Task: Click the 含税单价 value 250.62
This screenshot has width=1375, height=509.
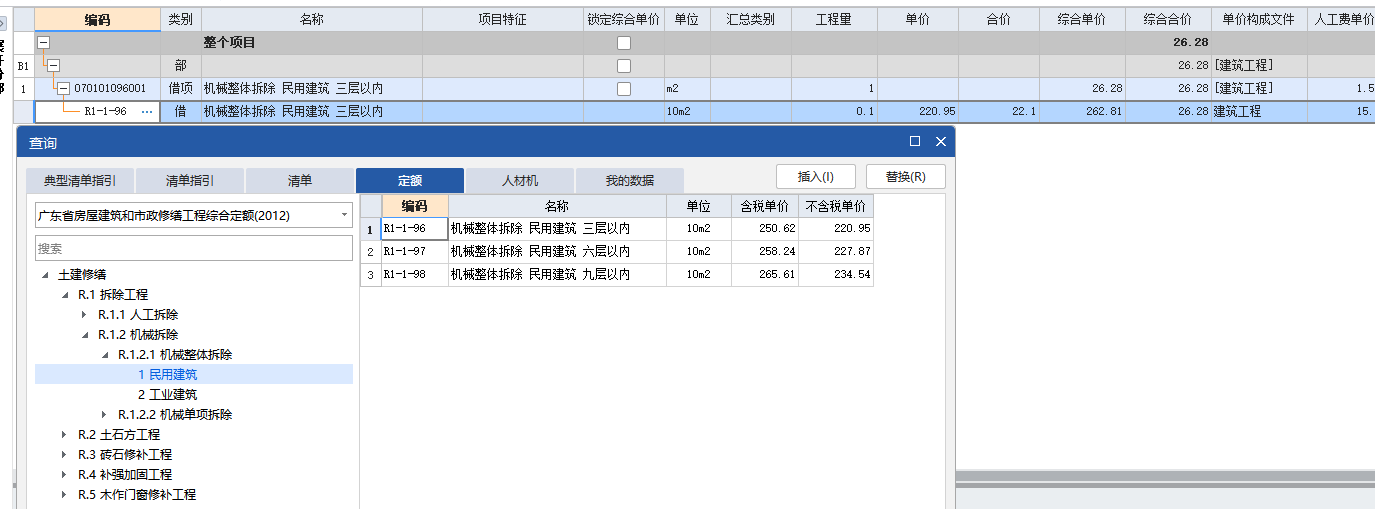Action: [x=765, y=229]
